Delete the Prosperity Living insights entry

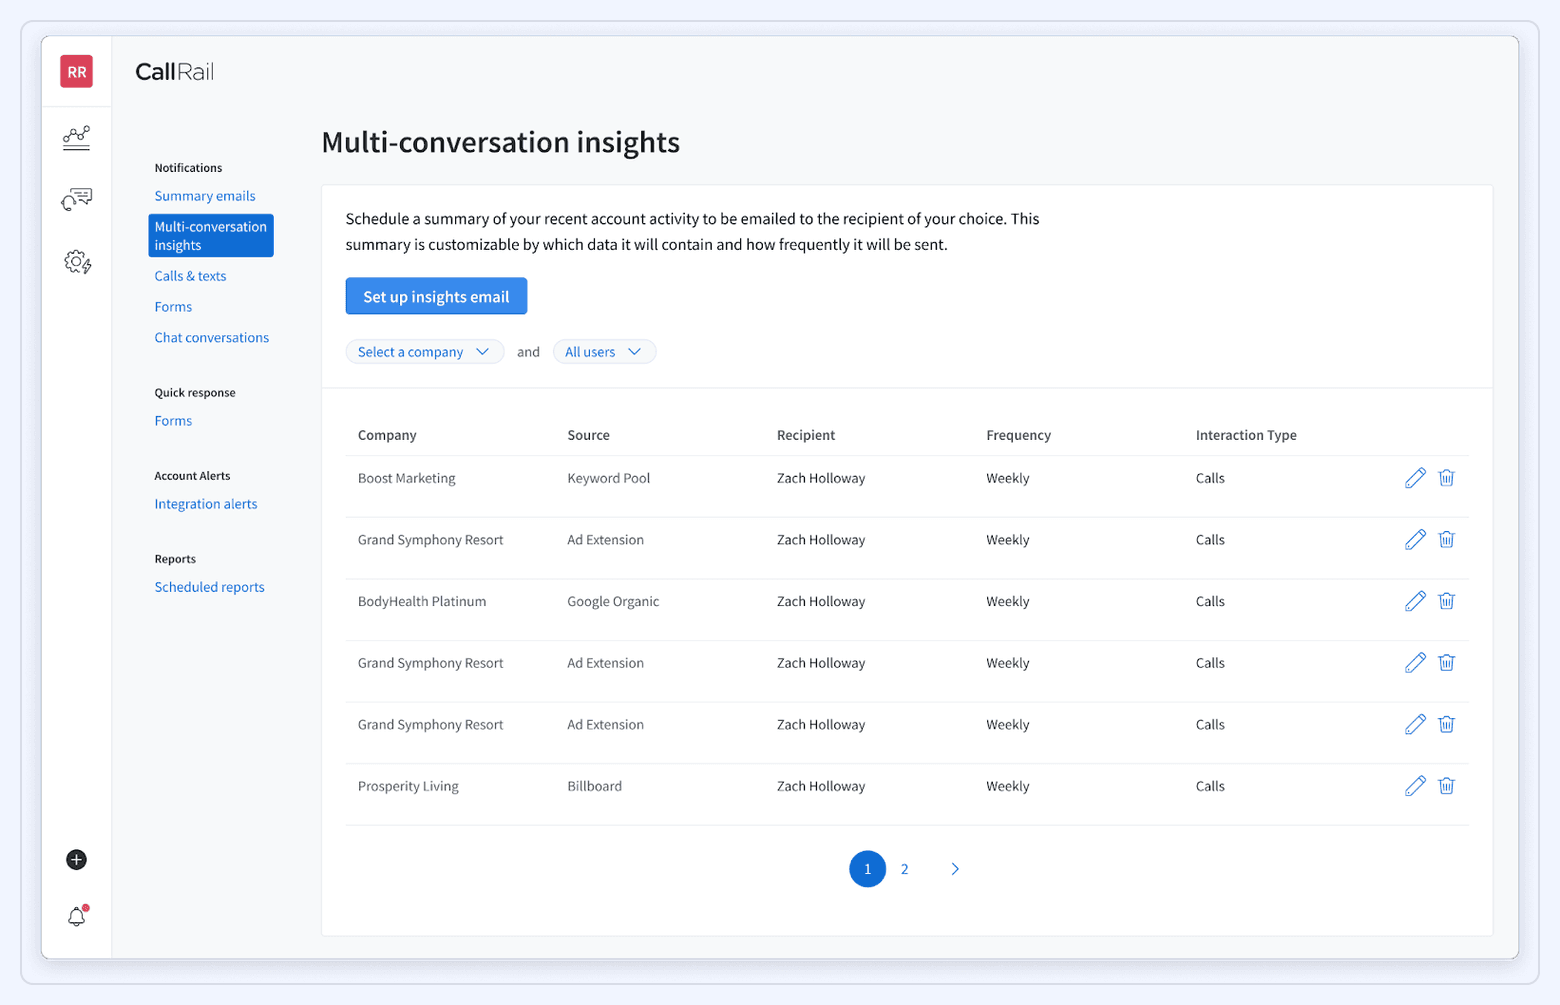(x=1447, y=786)
